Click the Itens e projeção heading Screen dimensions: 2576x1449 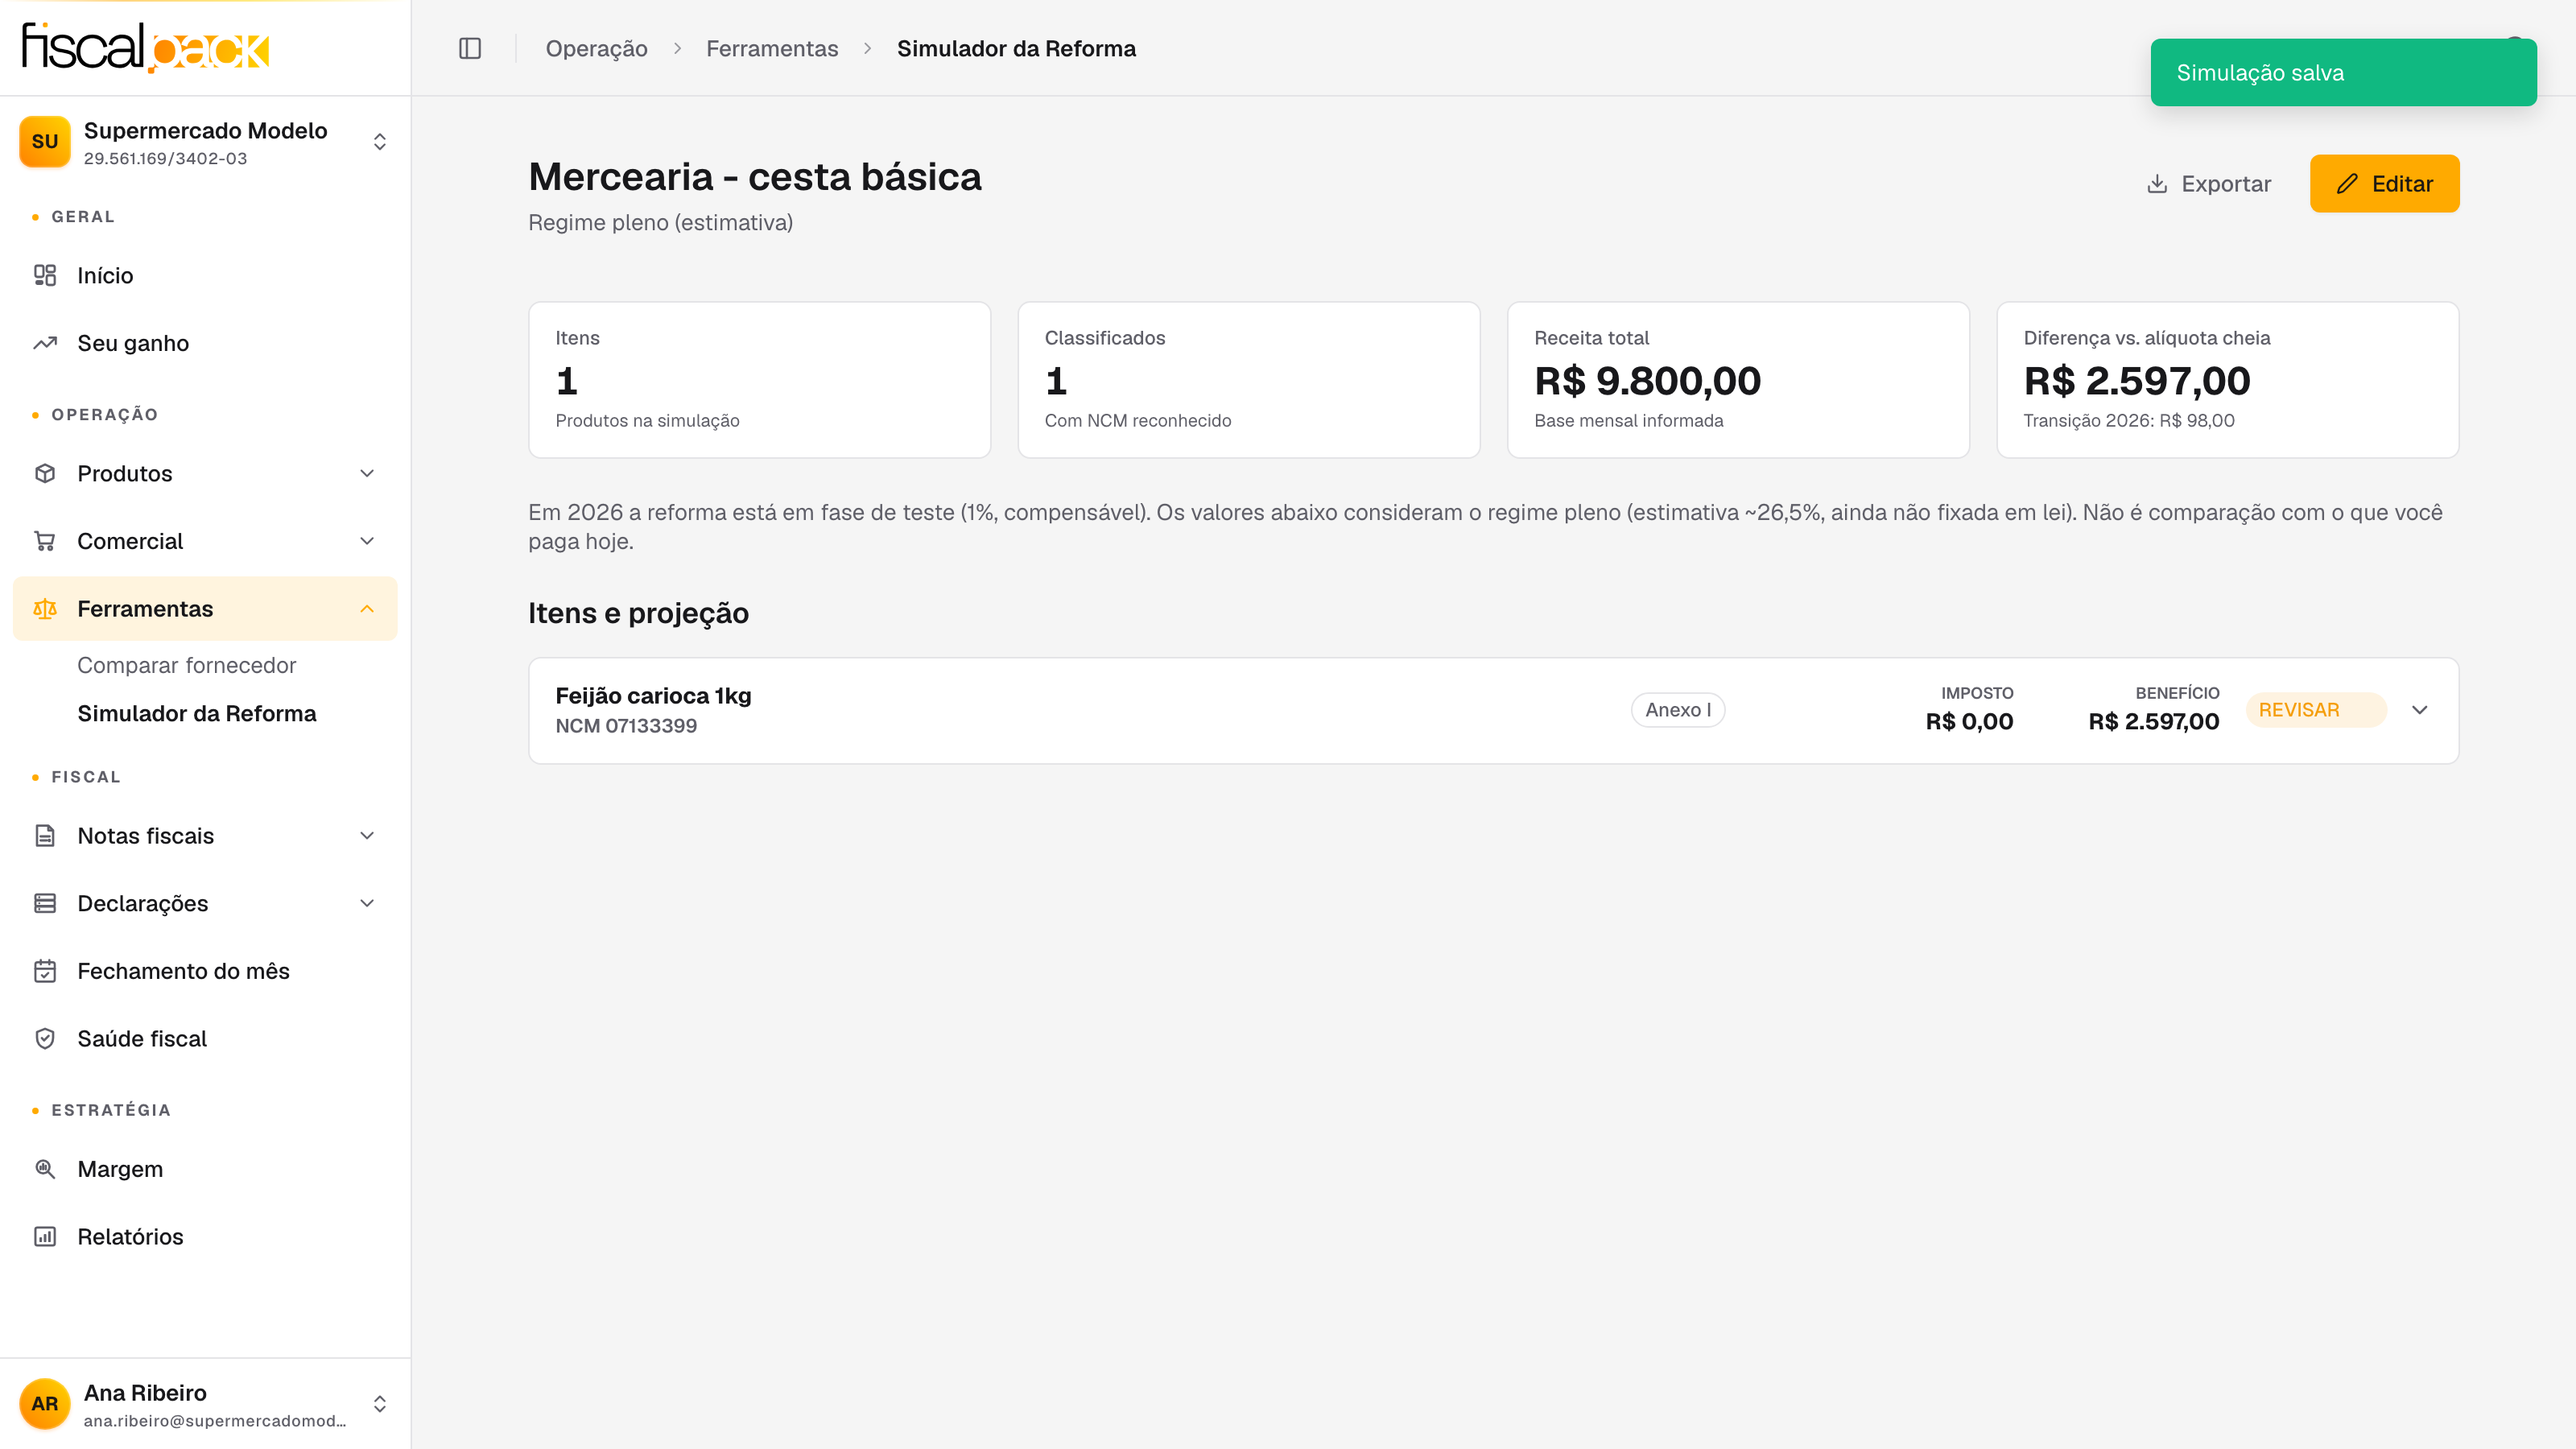(639, 613)
